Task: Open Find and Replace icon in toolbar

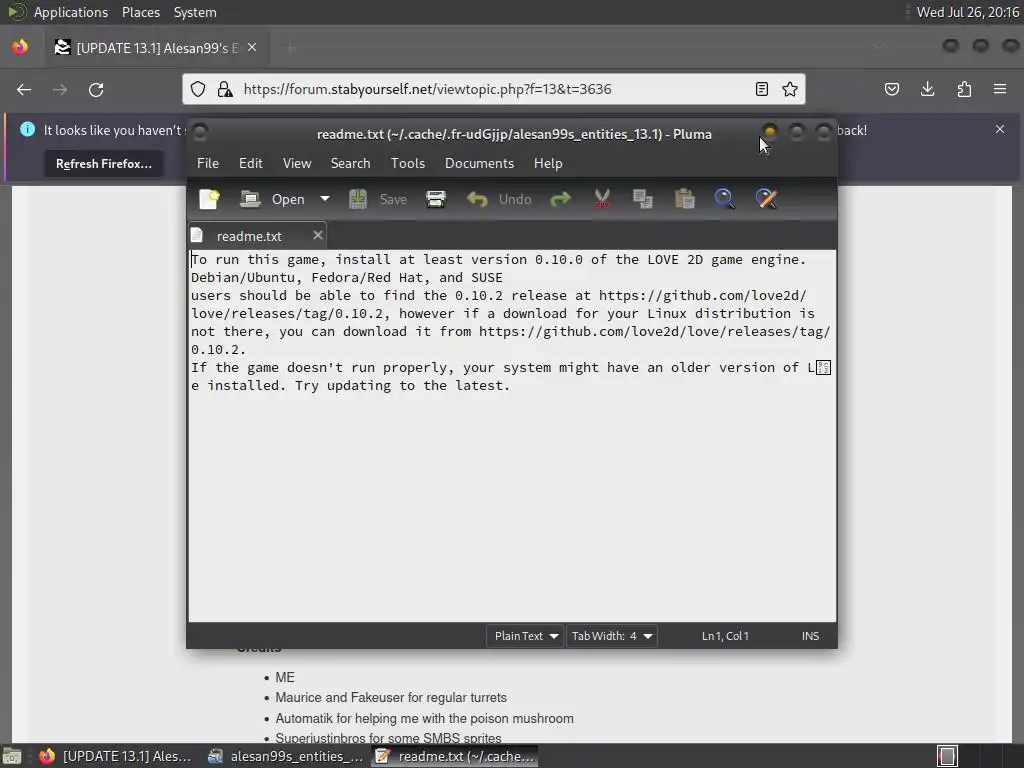Action: pos(766,199)
